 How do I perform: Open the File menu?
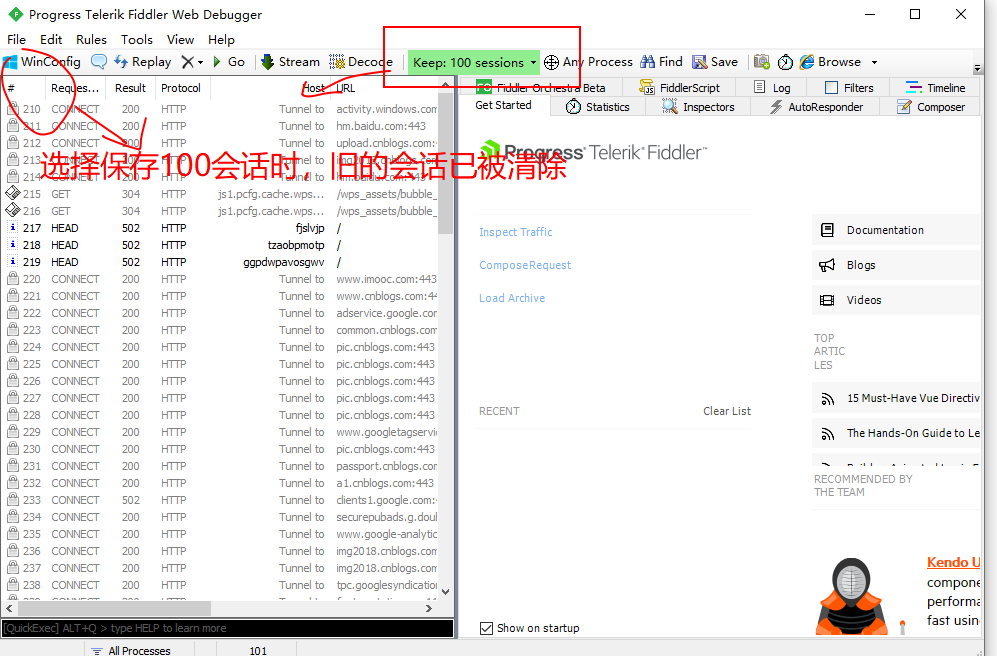click(x=17, y=39)
